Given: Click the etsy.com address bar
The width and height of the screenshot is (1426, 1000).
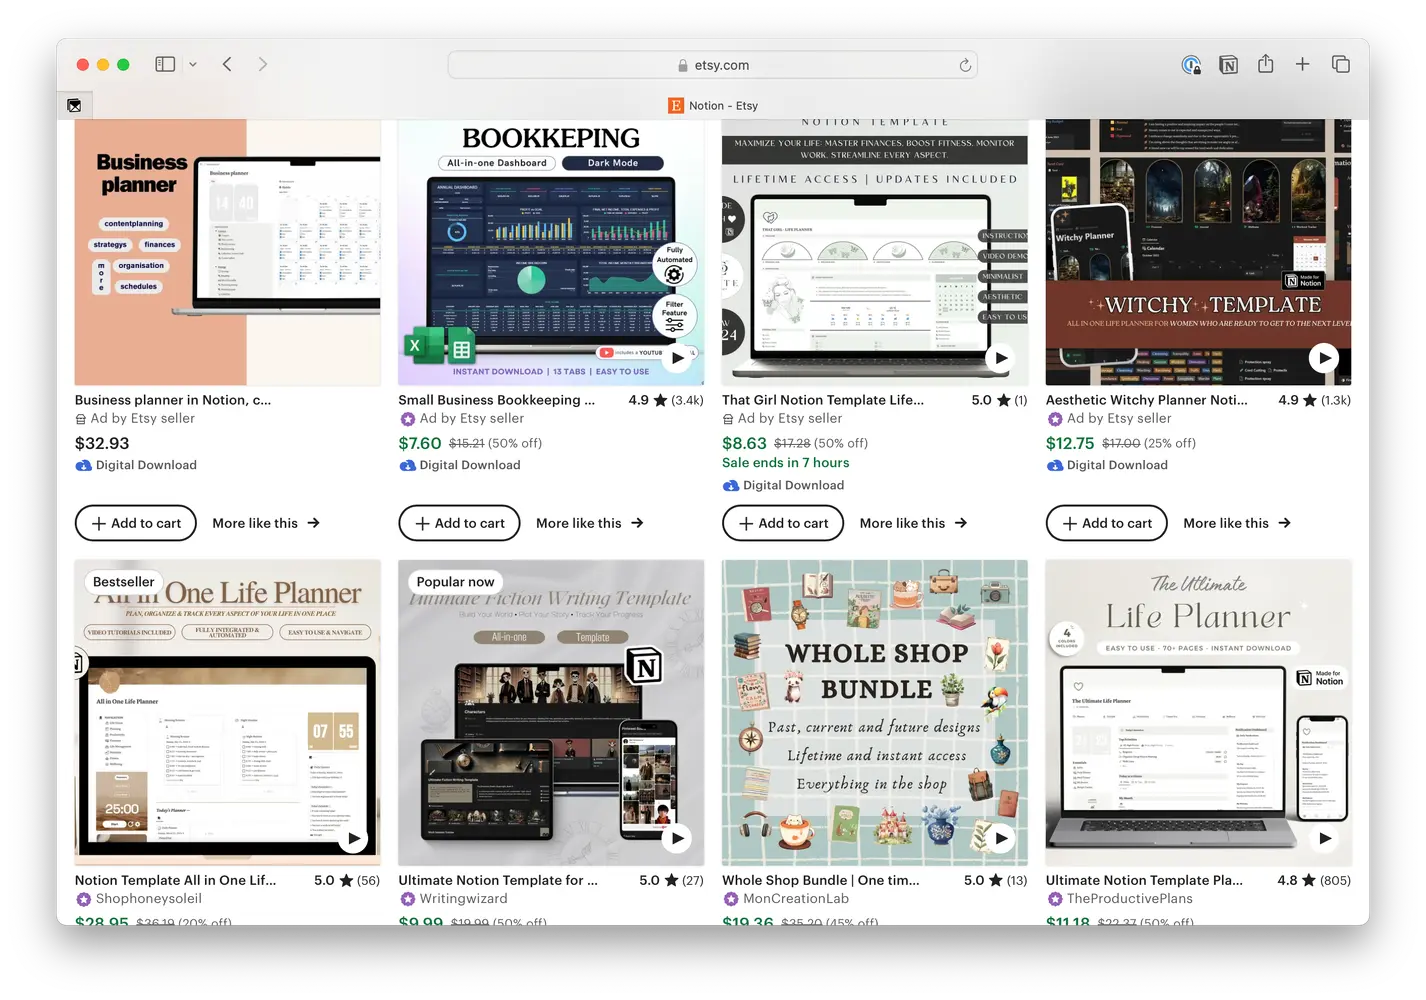Looking at the screenshot, I should click(x=712, y=65).
